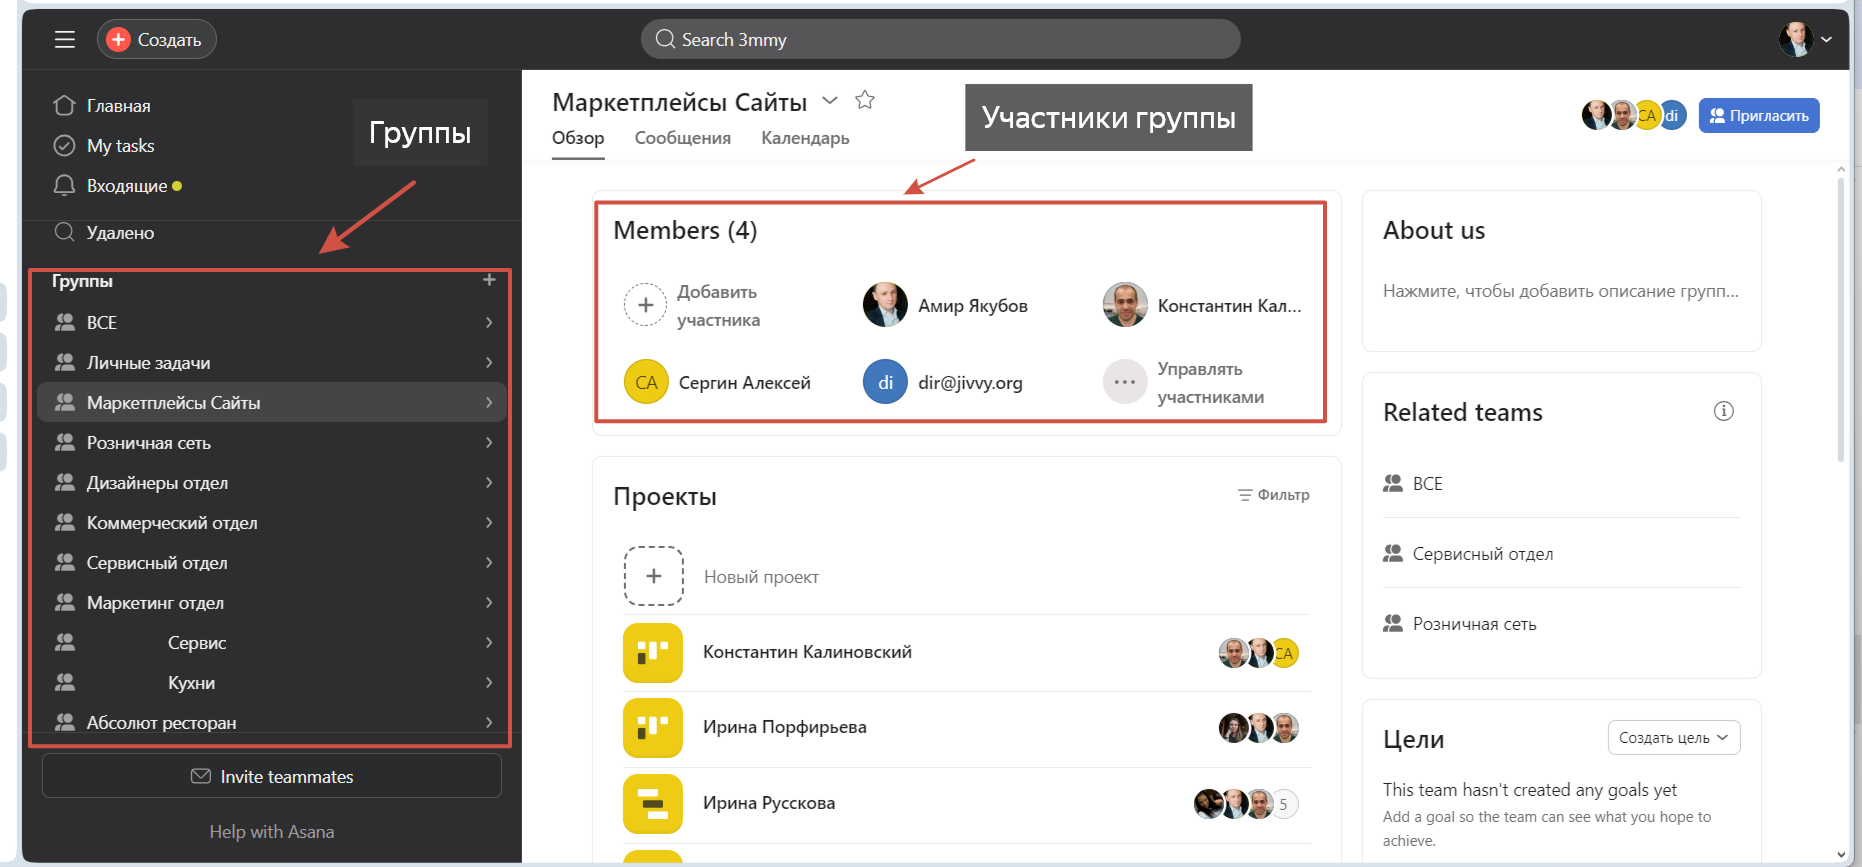Image resolution: width=1862 pixels, height=867 pixels.
Task: Open team title dropdown arrow
Action: point(830,100)
